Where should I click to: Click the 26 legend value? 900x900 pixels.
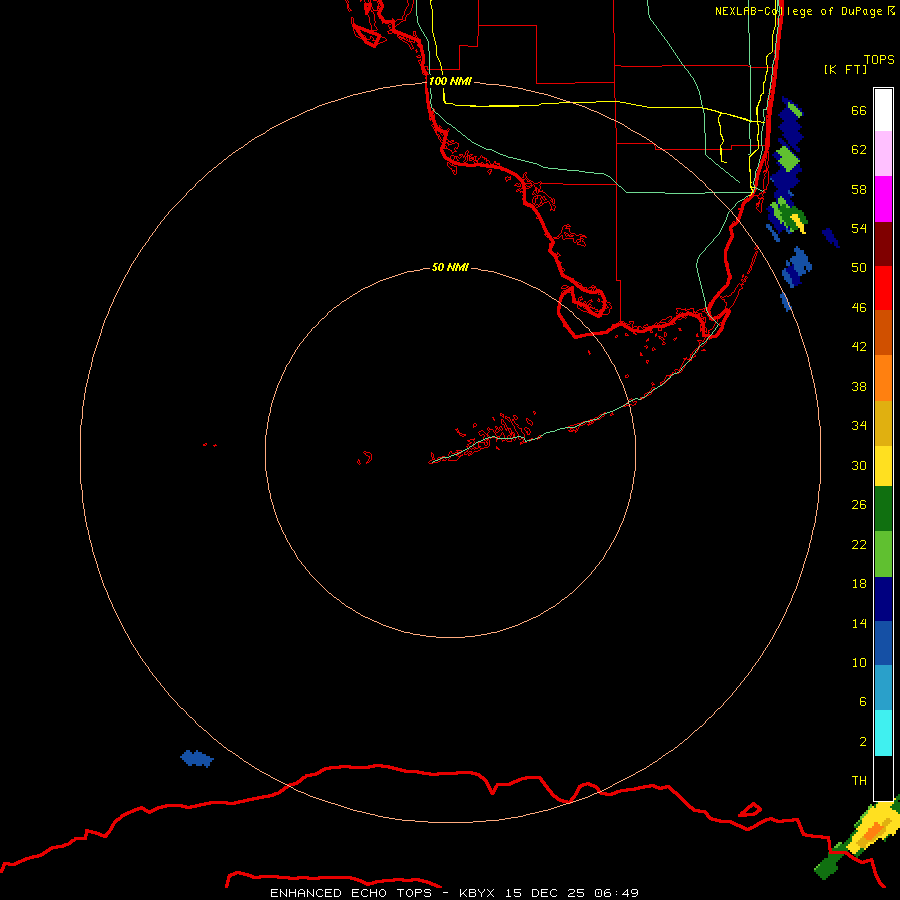point(859,505)
